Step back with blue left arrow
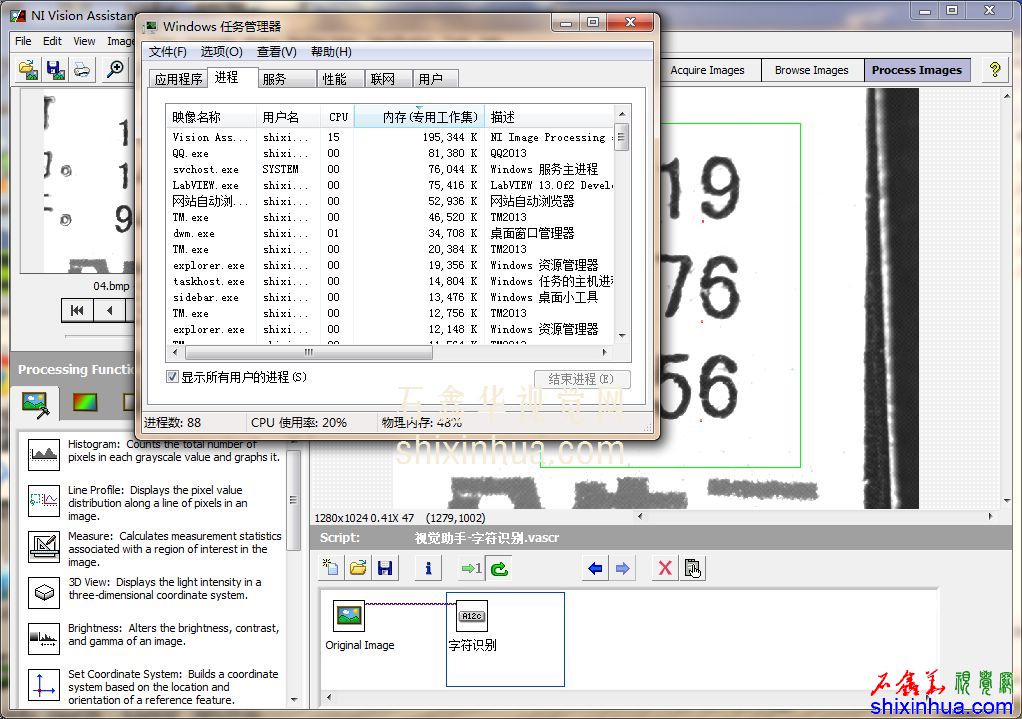This screenshot has height=719, width=1022. pos(595,568)
